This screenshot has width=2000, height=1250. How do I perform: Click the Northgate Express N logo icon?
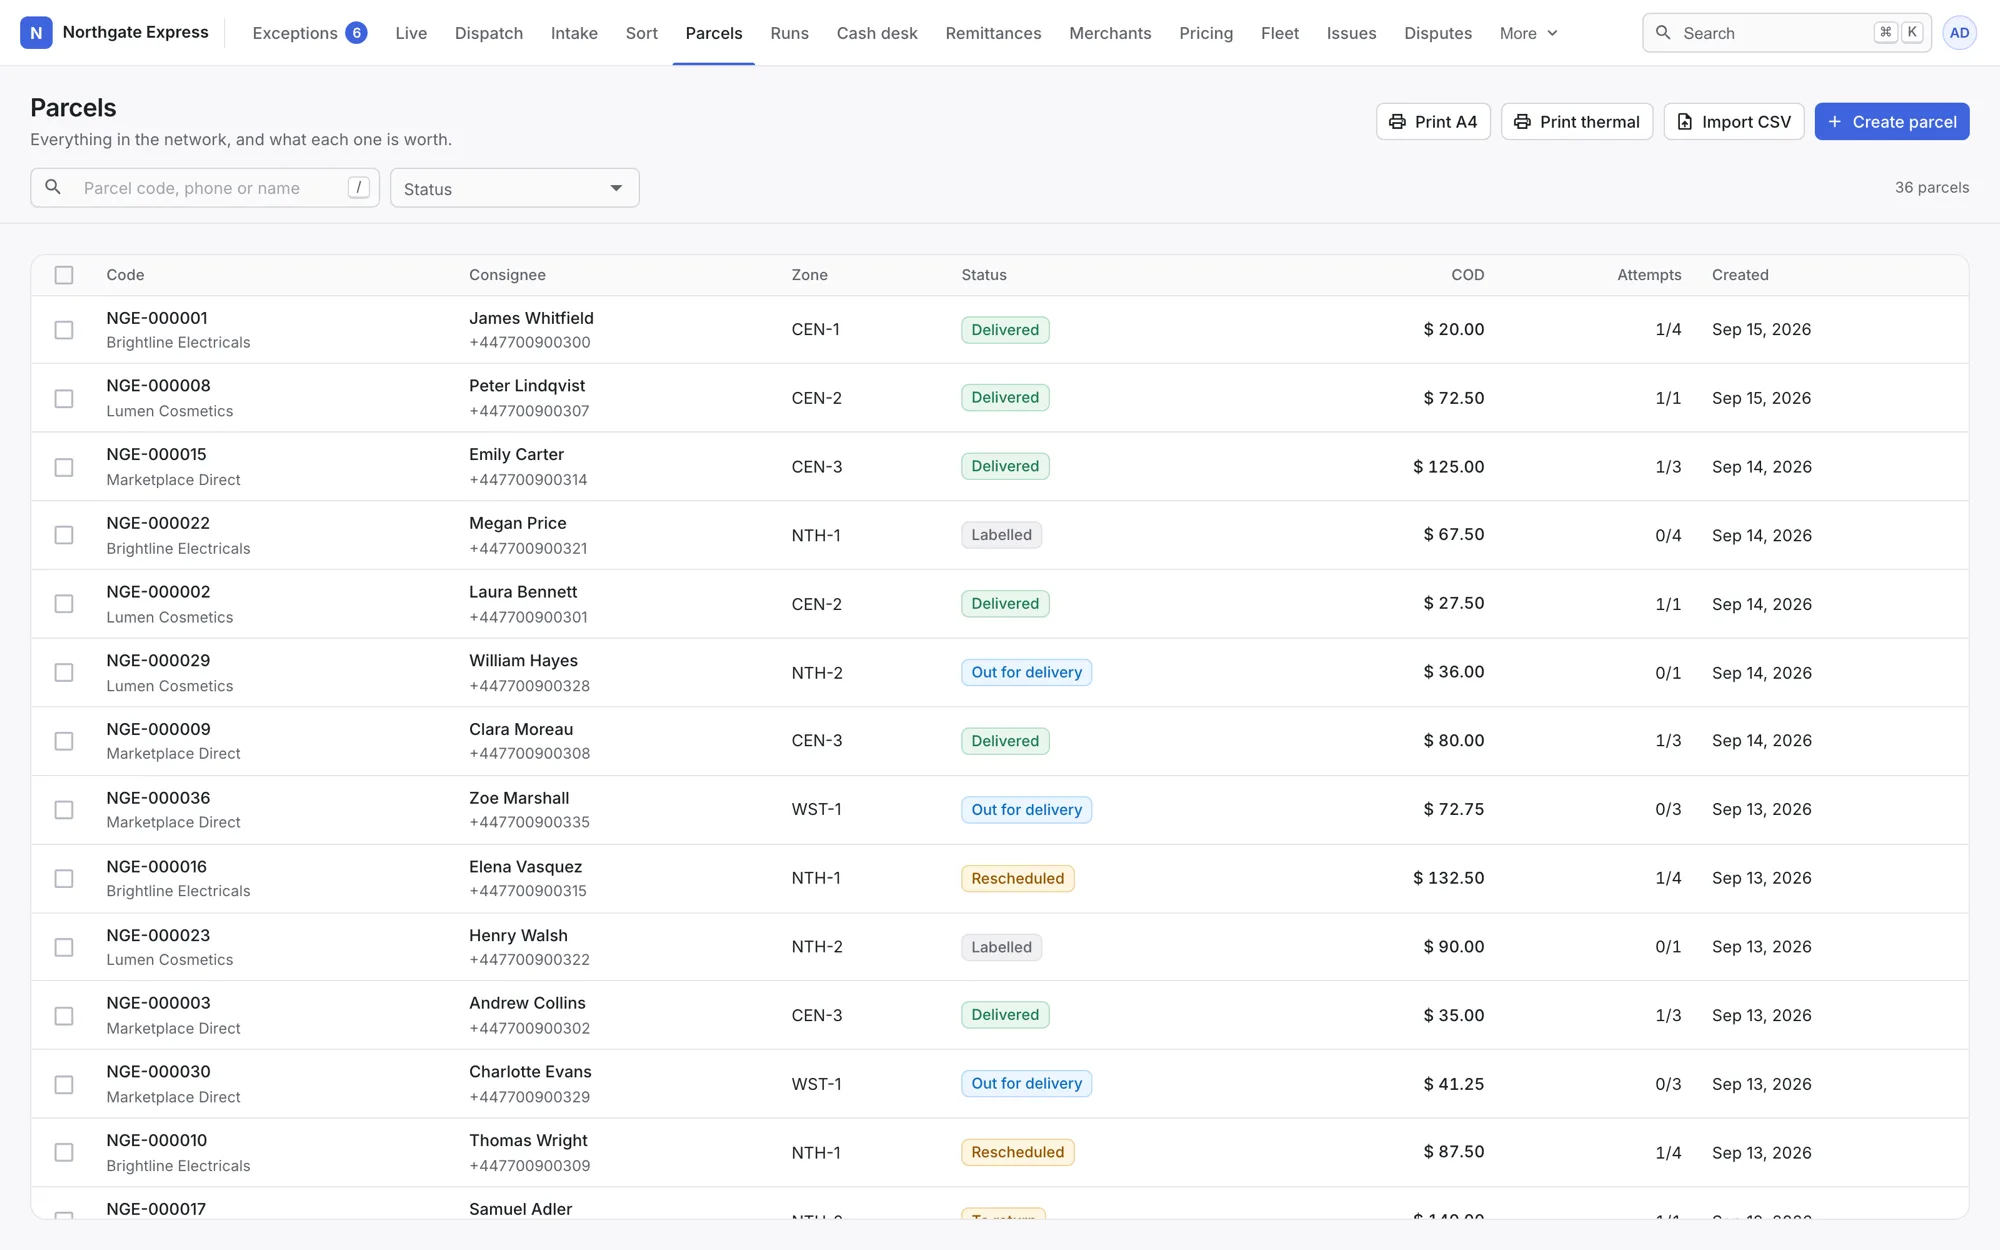pyautogui.click(x=36, y=33)
